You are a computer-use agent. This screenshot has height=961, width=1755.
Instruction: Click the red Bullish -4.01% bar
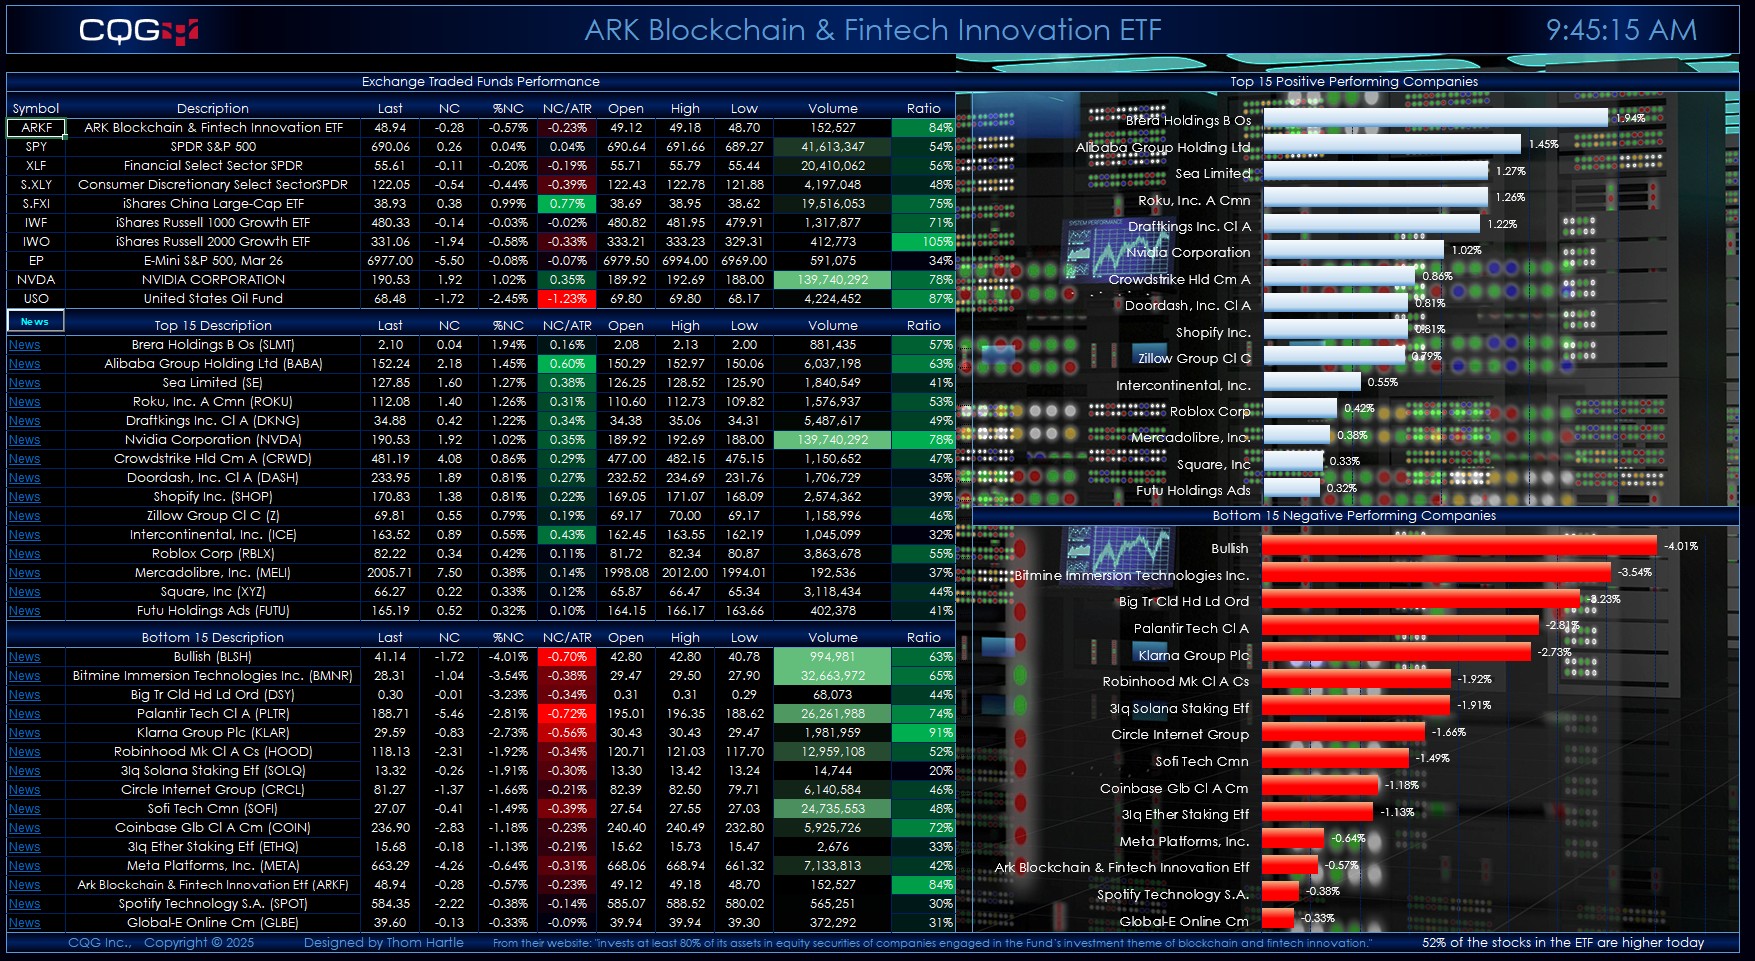(x=1458, y=546)
